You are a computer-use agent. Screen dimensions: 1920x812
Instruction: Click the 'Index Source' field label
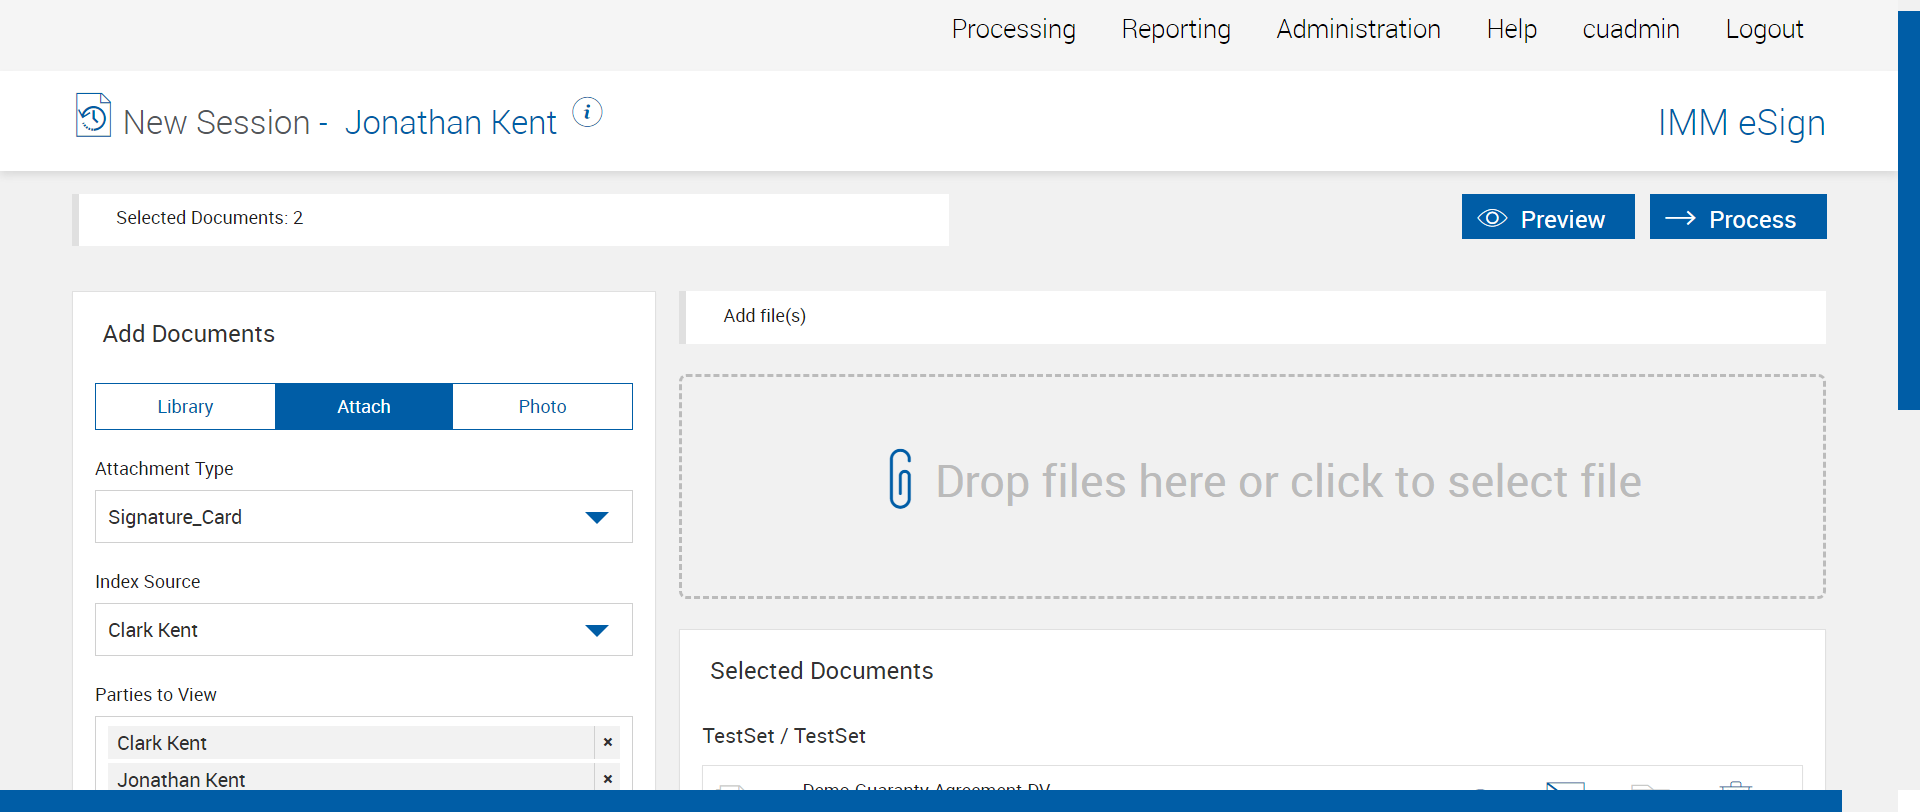click(147, 582)
